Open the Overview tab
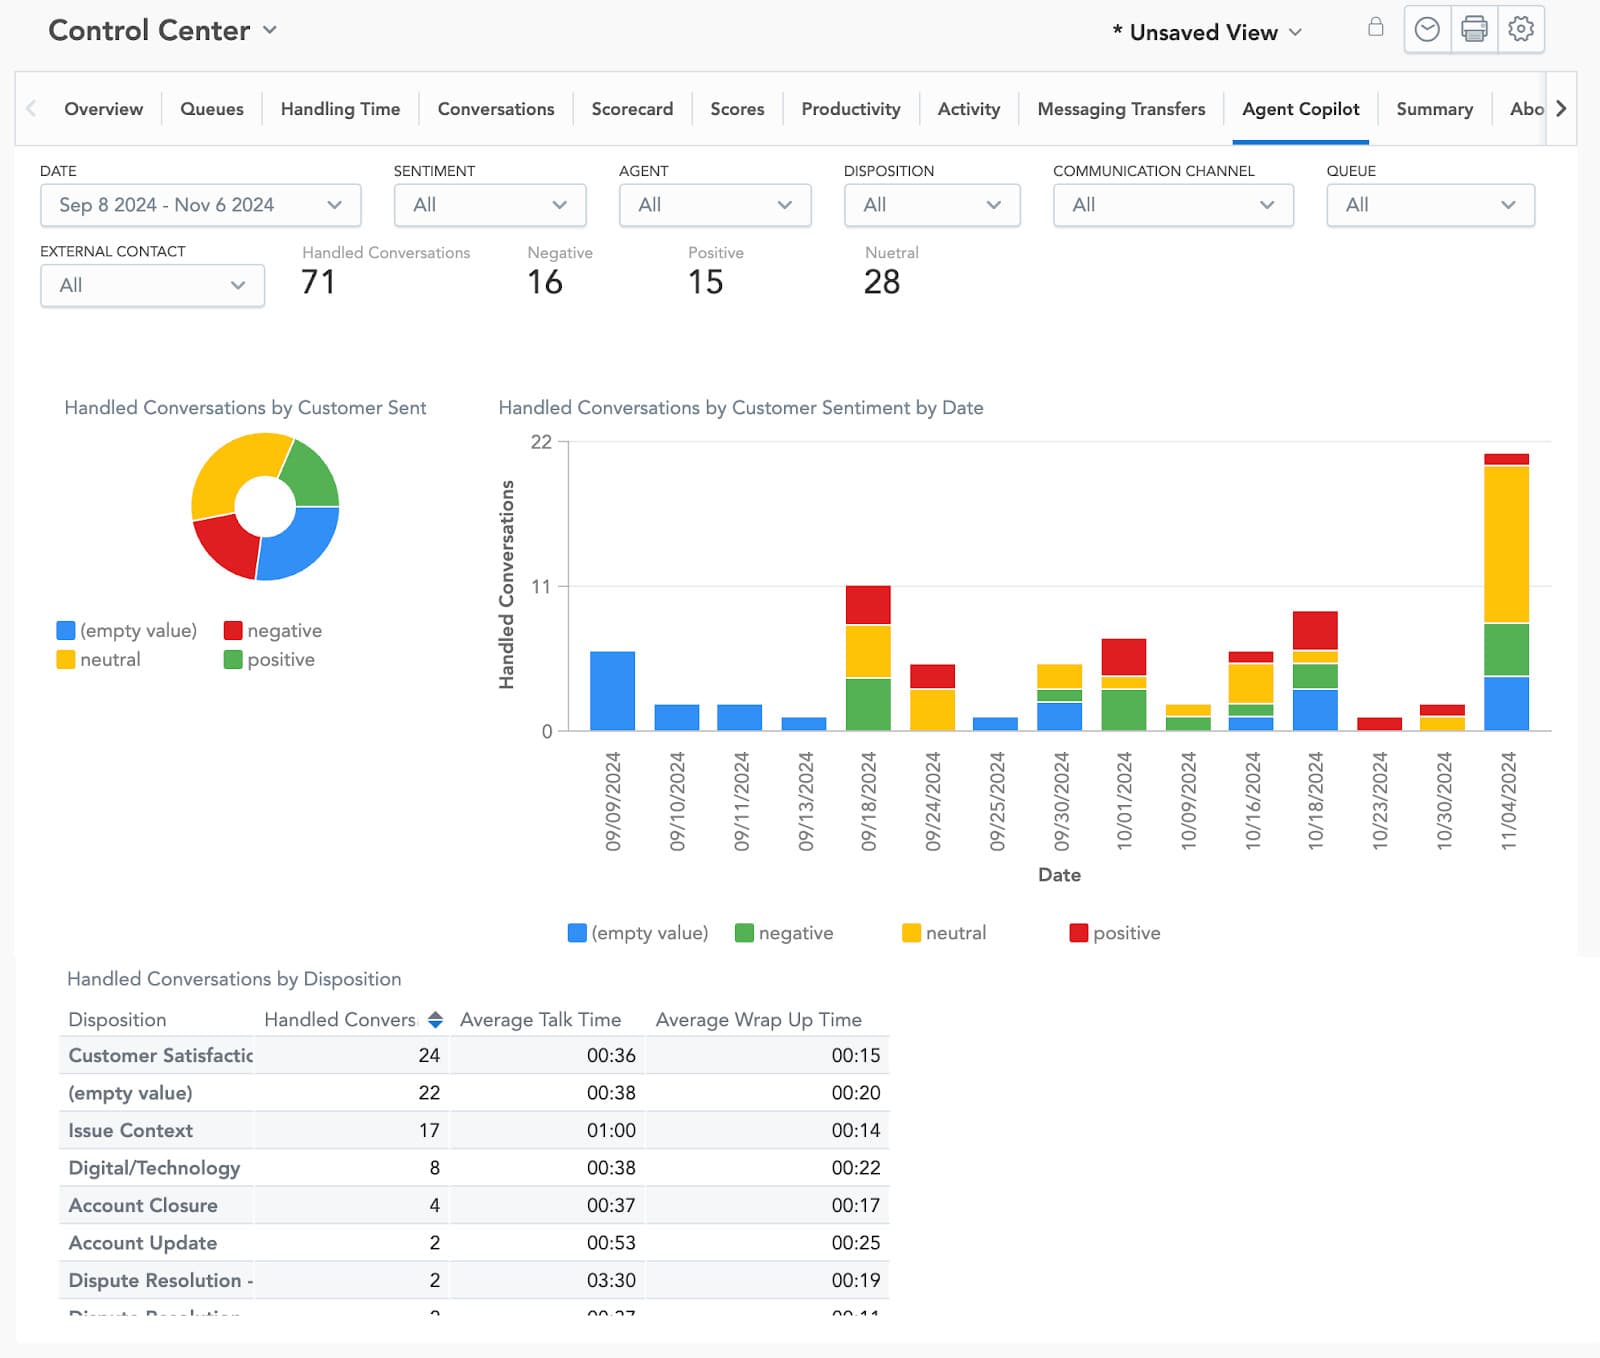The image size is (1600, 1358). [x=103, y=109]
